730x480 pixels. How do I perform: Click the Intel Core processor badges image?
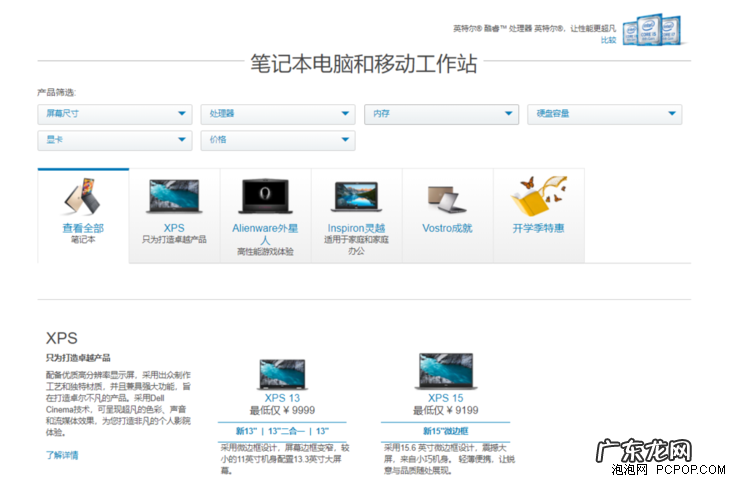pos(654,30)
